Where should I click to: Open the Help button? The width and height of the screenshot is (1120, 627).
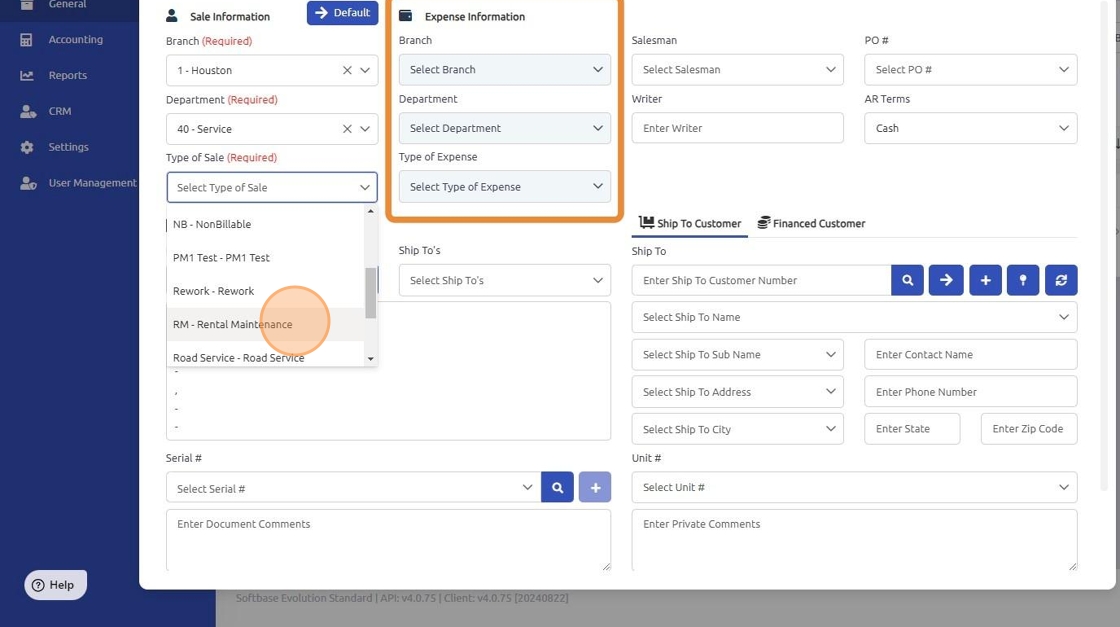point(55,585)
